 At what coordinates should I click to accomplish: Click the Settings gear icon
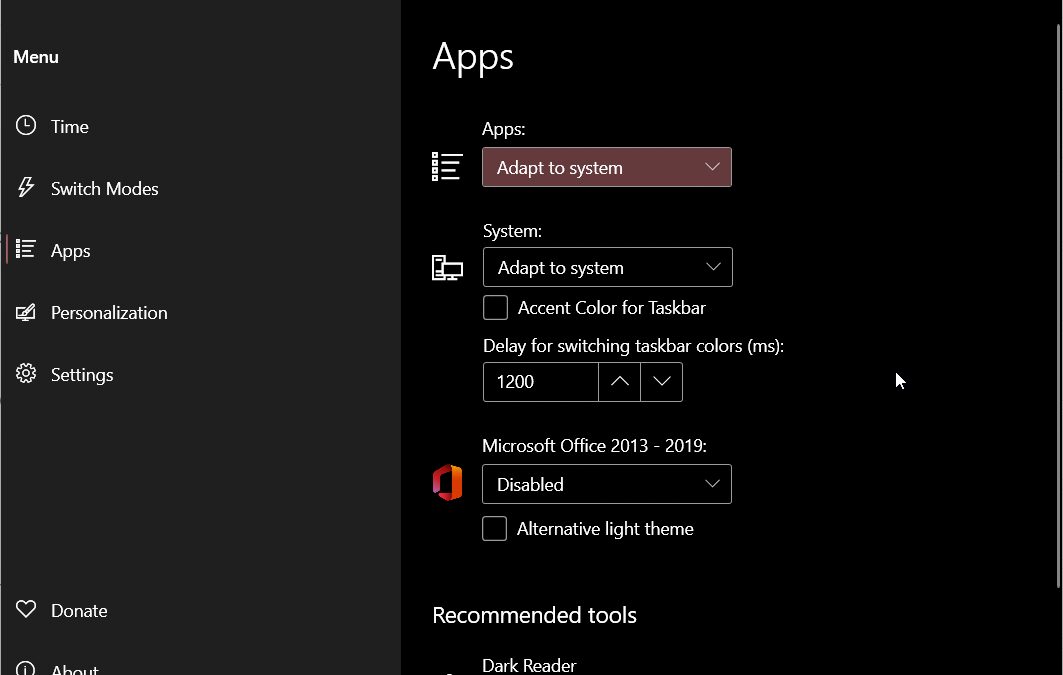coord(26,374)
